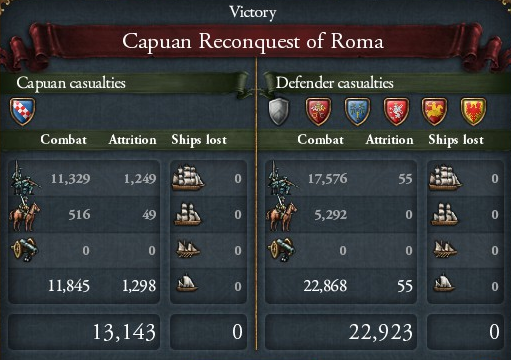Click the yellow shield with red eagle
This screenshot has height=360, width=511.
pos(473,112)
